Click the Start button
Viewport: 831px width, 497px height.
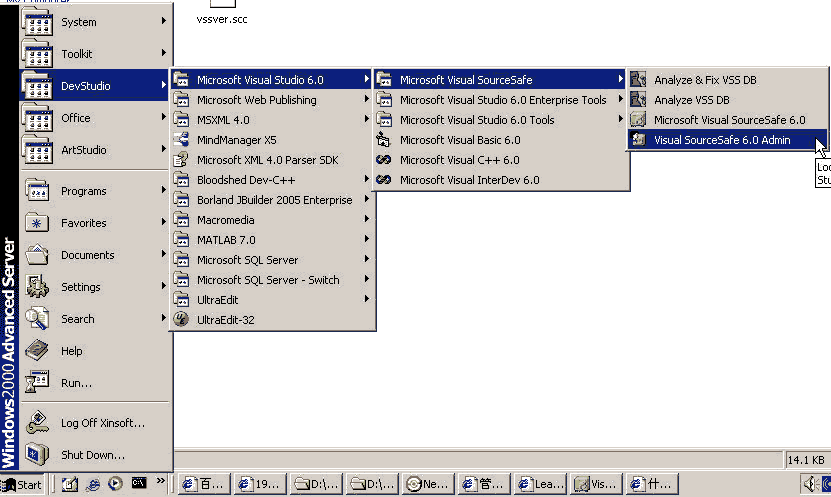(x=23, y=484)
